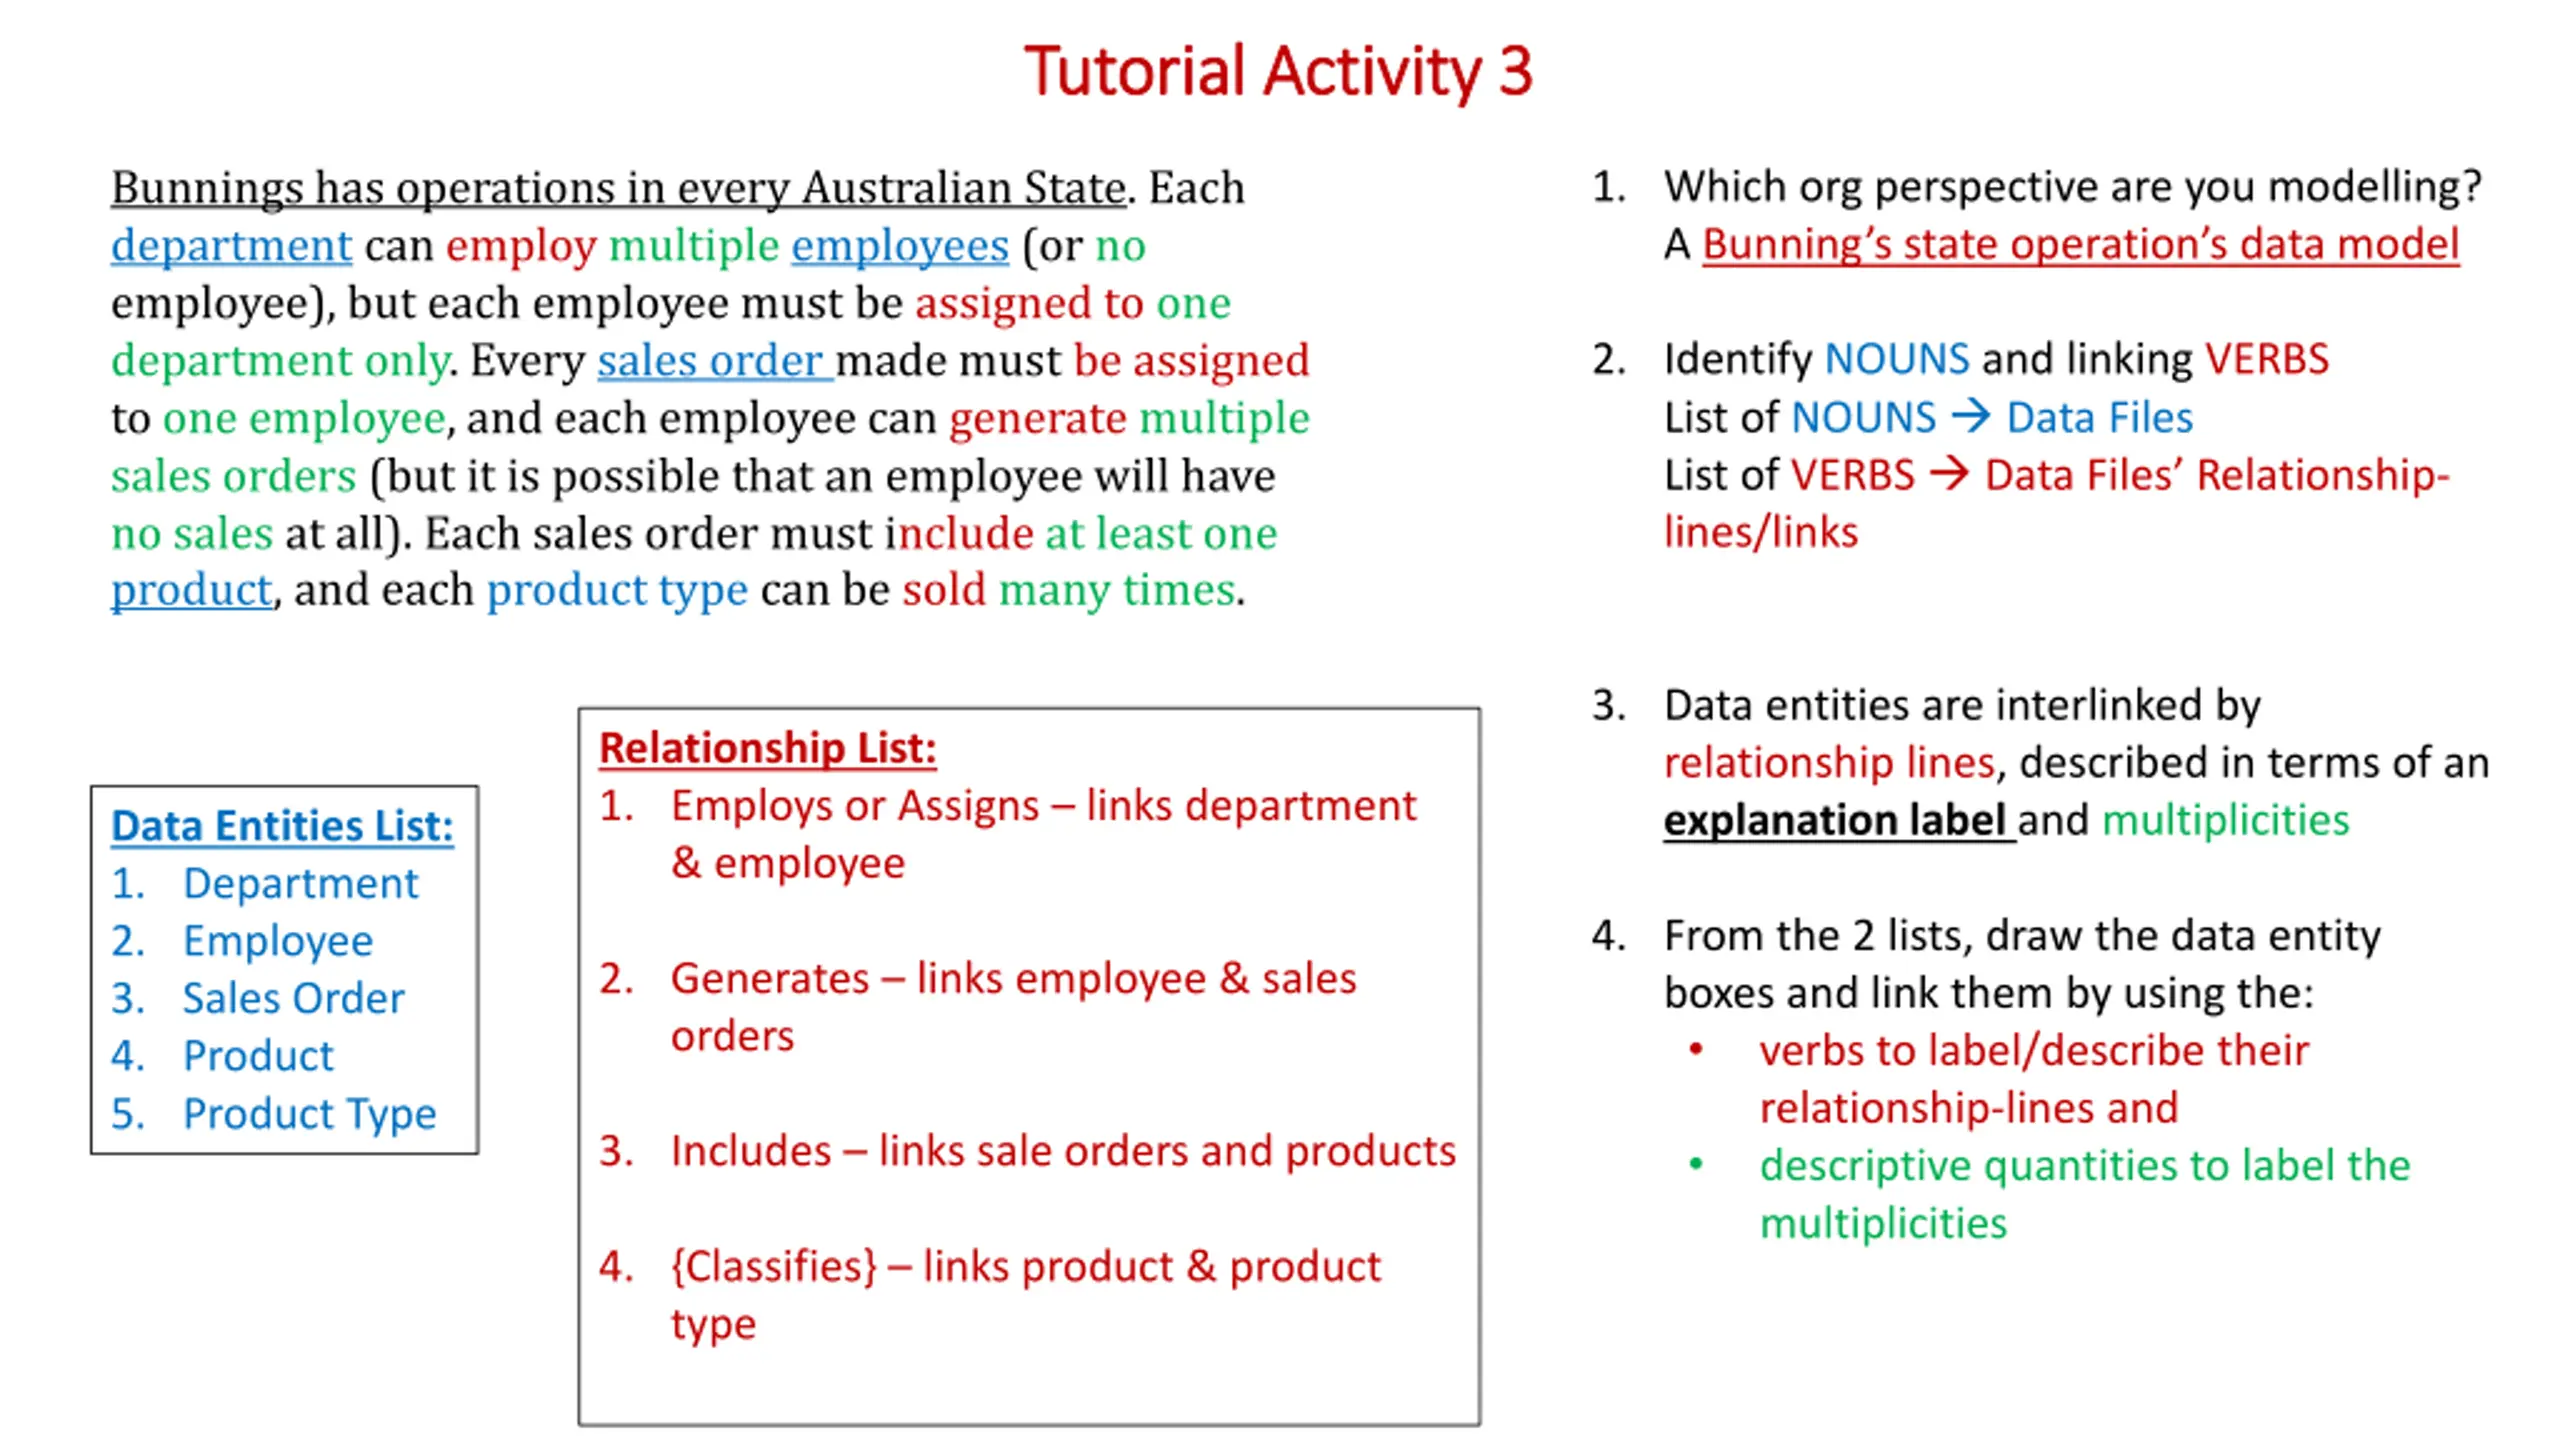This screenshot has width=2560, height=1440.
Task: Click red 'relationship lines' phrase in step 3
Action: coord(1829,764)
